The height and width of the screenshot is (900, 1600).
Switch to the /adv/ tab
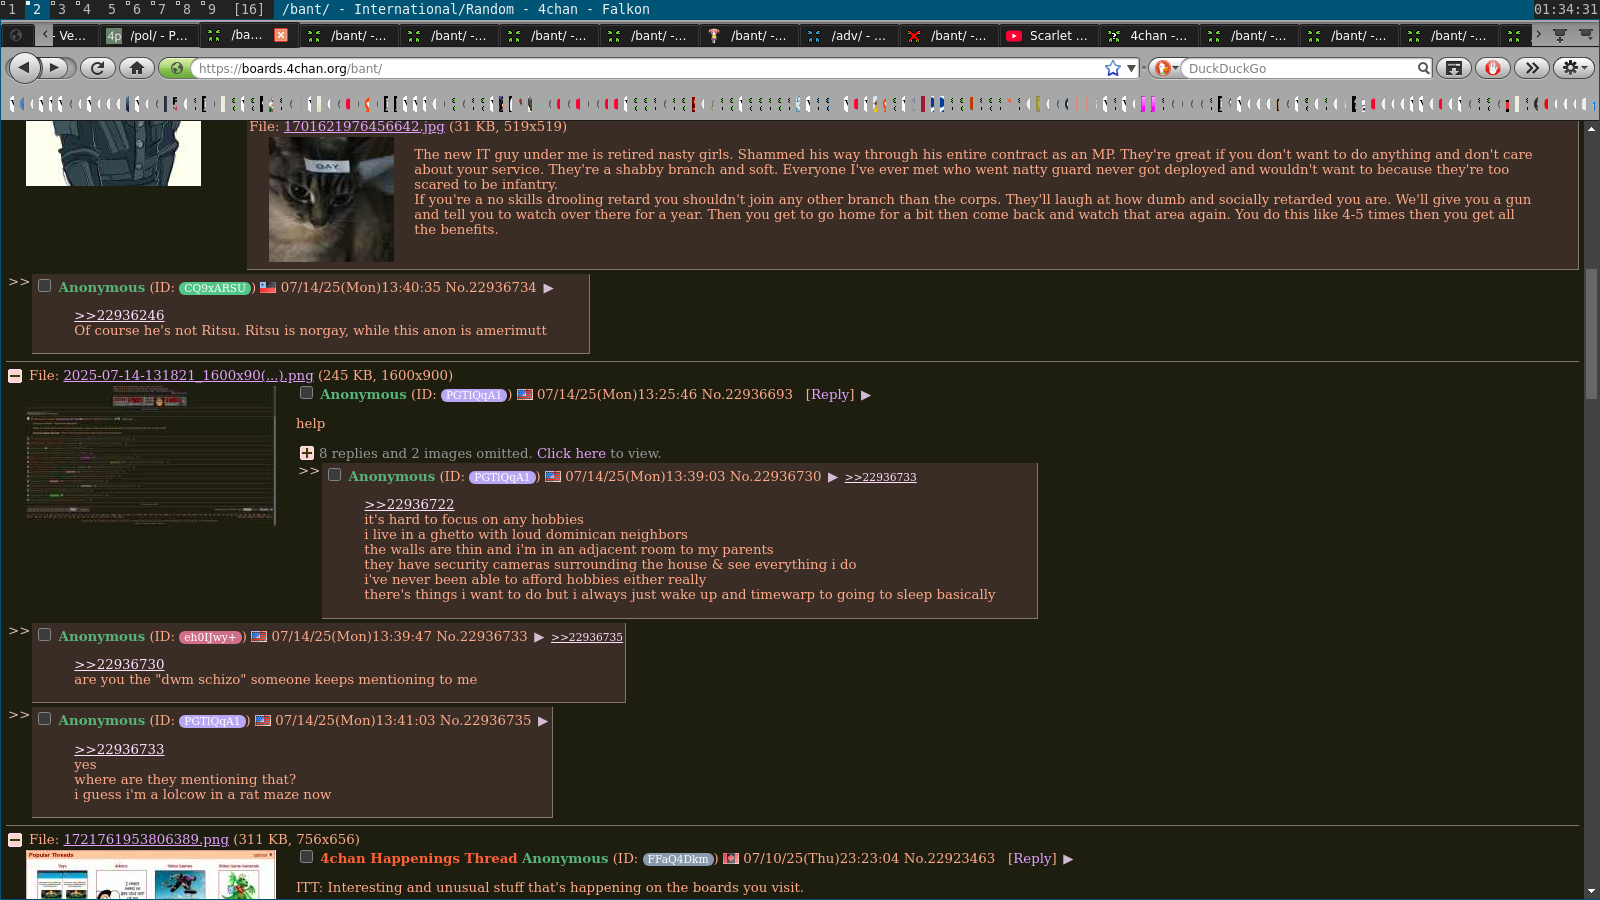[848, 35]
